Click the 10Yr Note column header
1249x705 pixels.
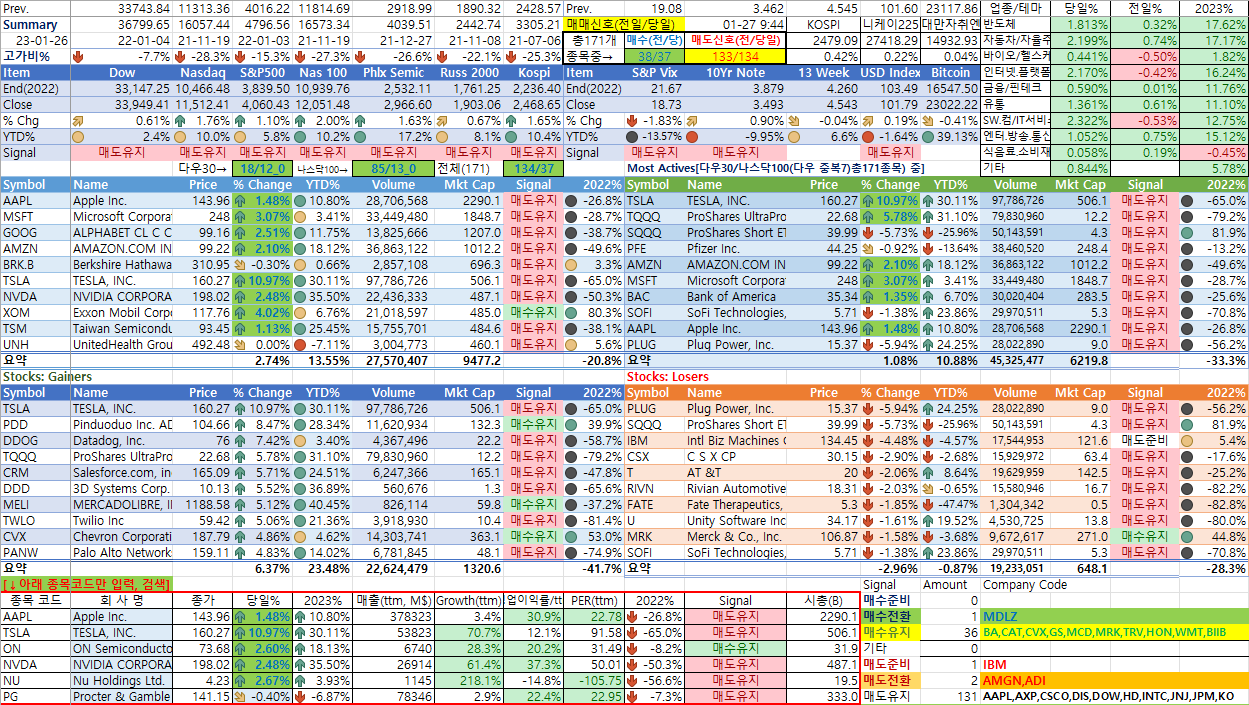point(737,73)
